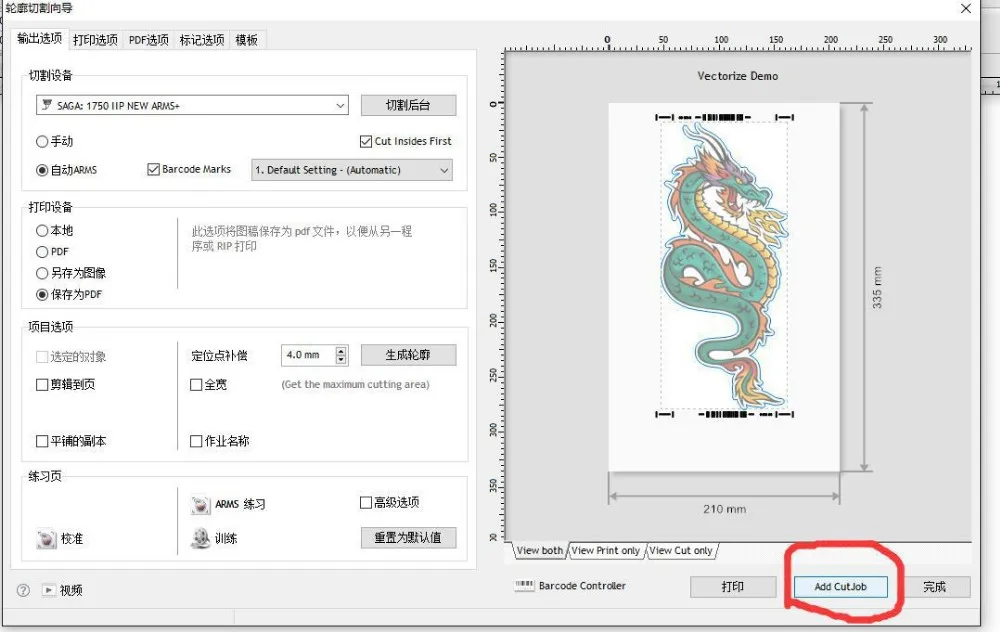Click the generate contour (生成轮廓) button
The image size is (1000, 632).
coord(408,355)
